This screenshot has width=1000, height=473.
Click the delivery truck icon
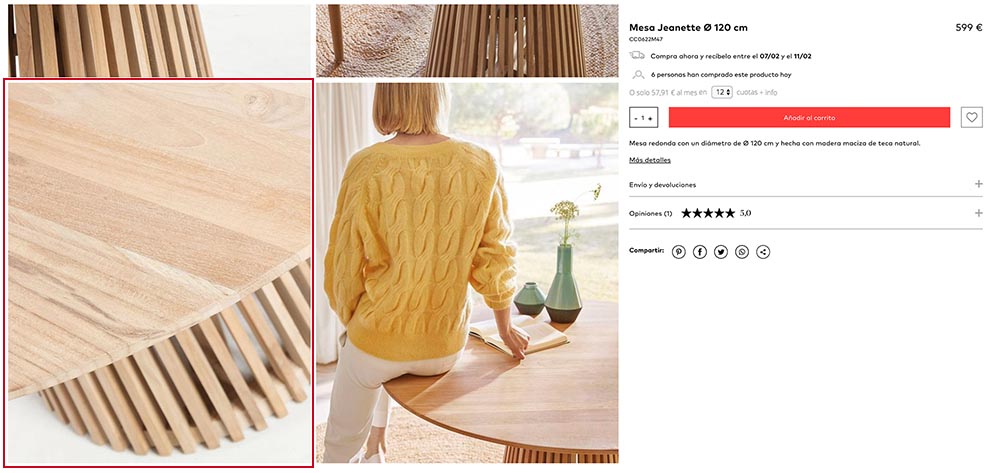(637, 55)
